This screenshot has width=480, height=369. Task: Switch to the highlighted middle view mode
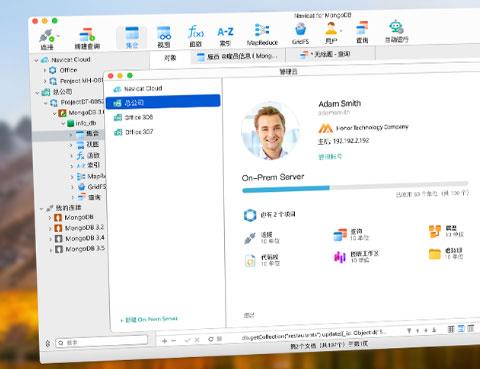(461, 329)
